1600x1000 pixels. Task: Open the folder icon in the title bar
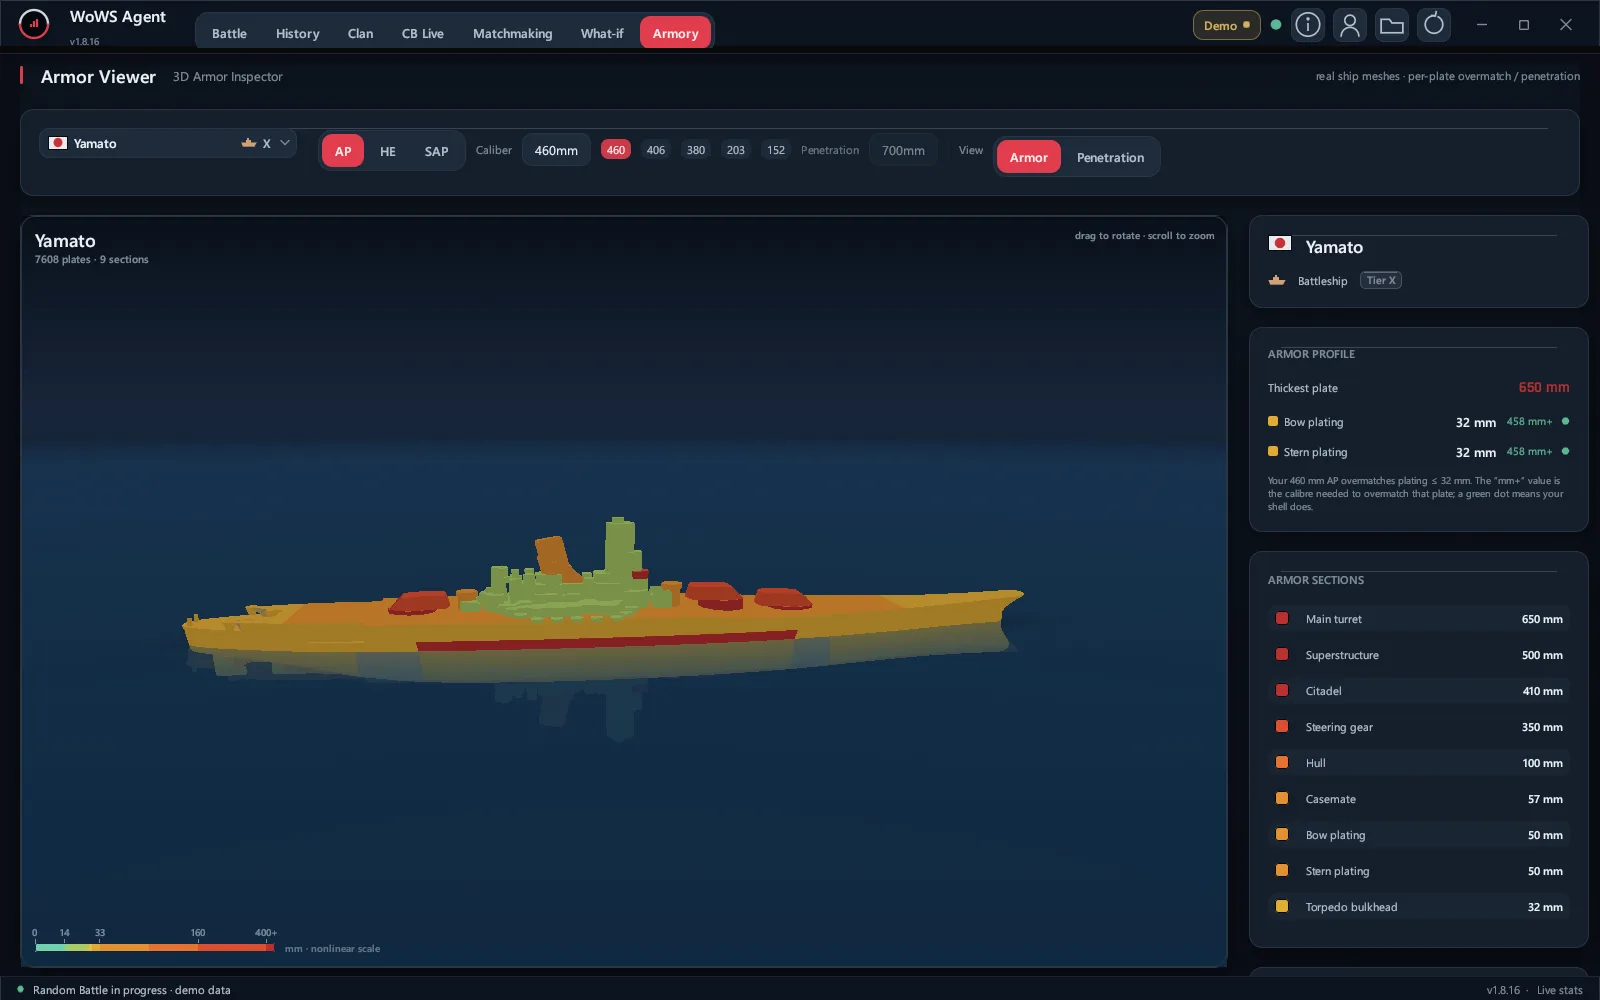coord(1391,25)
